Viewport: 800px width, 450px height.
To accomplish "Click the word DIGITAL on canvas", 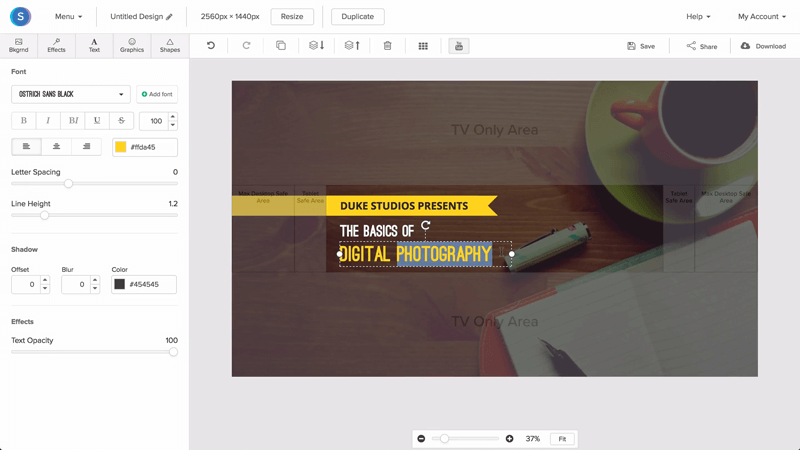I will (365, 254).
